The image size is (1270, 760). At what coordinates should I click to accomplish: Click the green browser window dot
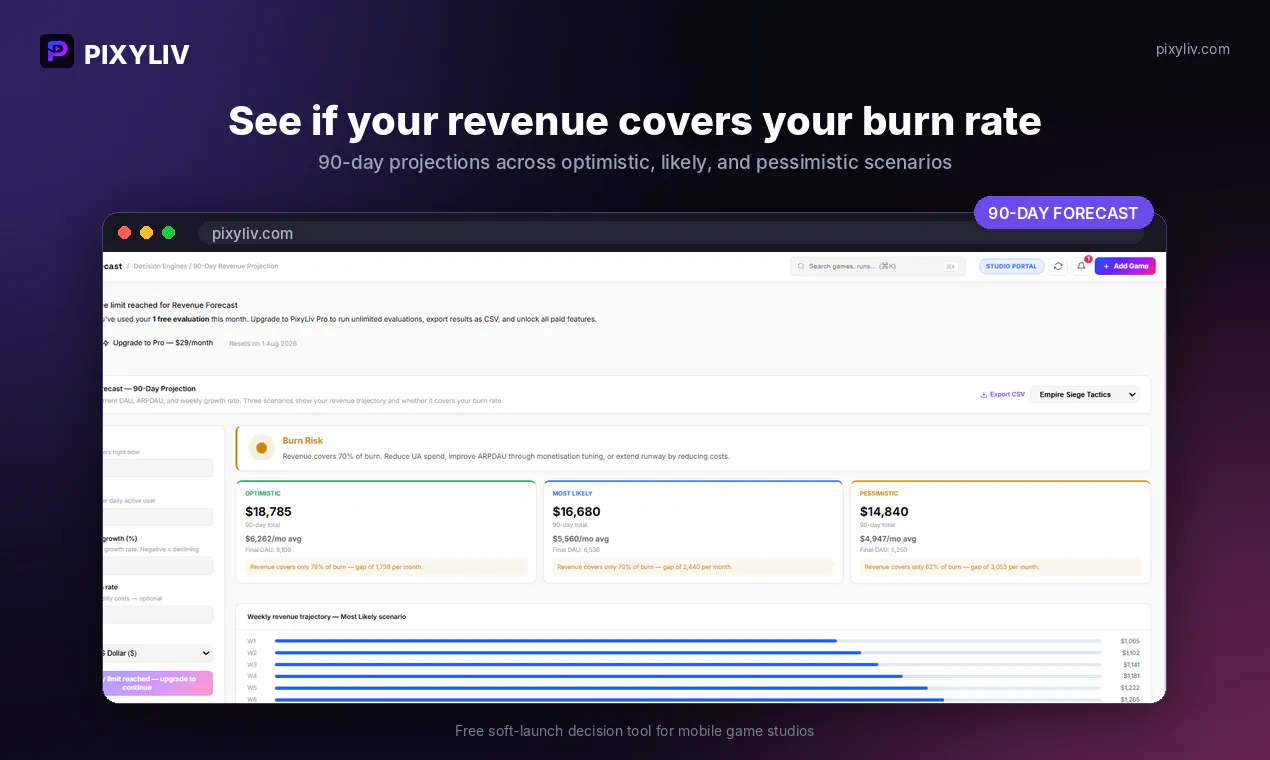coord(169,233)
